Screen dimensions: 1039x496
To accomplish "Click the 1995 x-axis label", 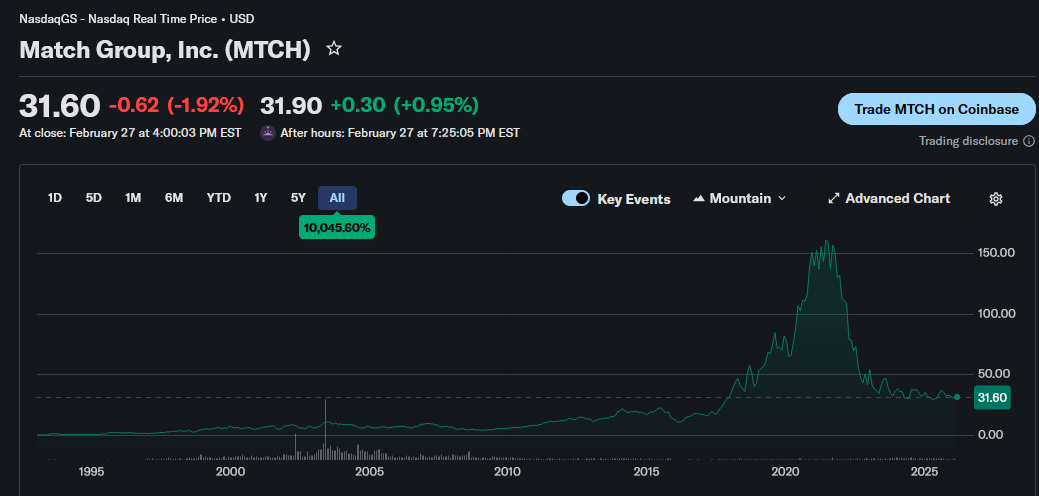I will click(x=91, y=471).
